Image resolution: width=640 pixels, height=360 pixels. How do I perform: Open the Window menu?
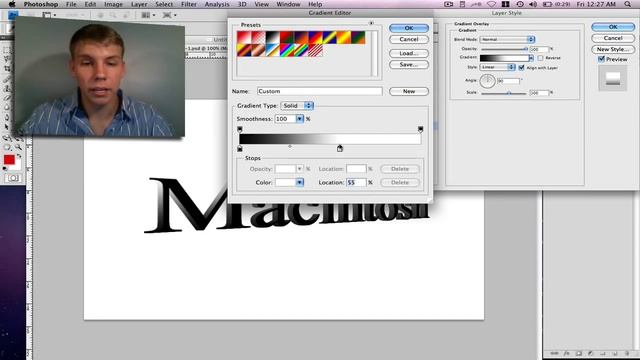[288, 4]
